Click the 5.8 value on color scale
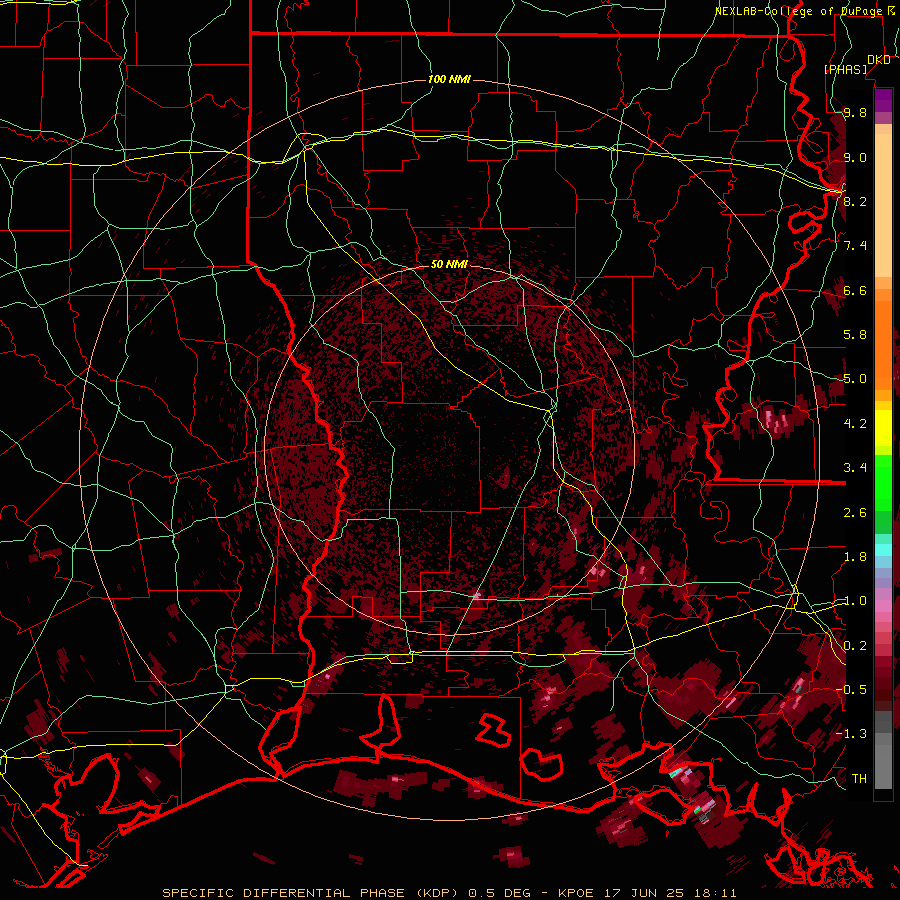 point(855,335)
